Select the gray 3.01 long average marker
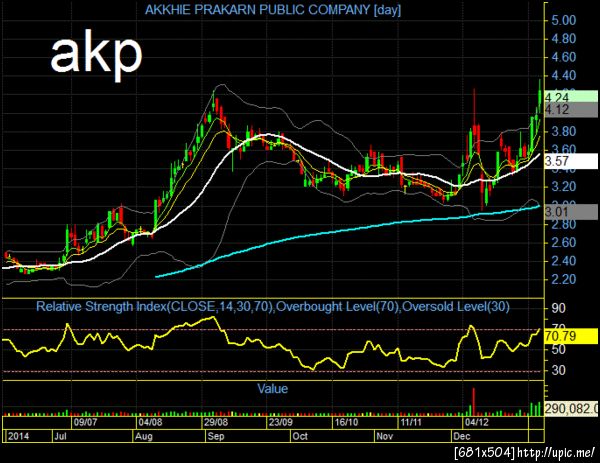Image resolution: width=600 pixels, height=463 pixels. coord(571,212)
